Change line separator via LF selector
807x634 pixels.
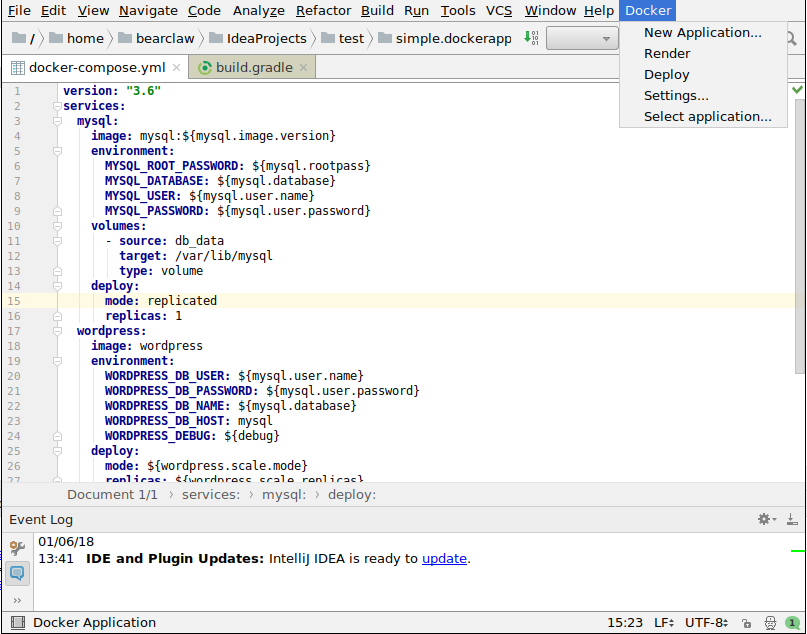coord(664,623)
